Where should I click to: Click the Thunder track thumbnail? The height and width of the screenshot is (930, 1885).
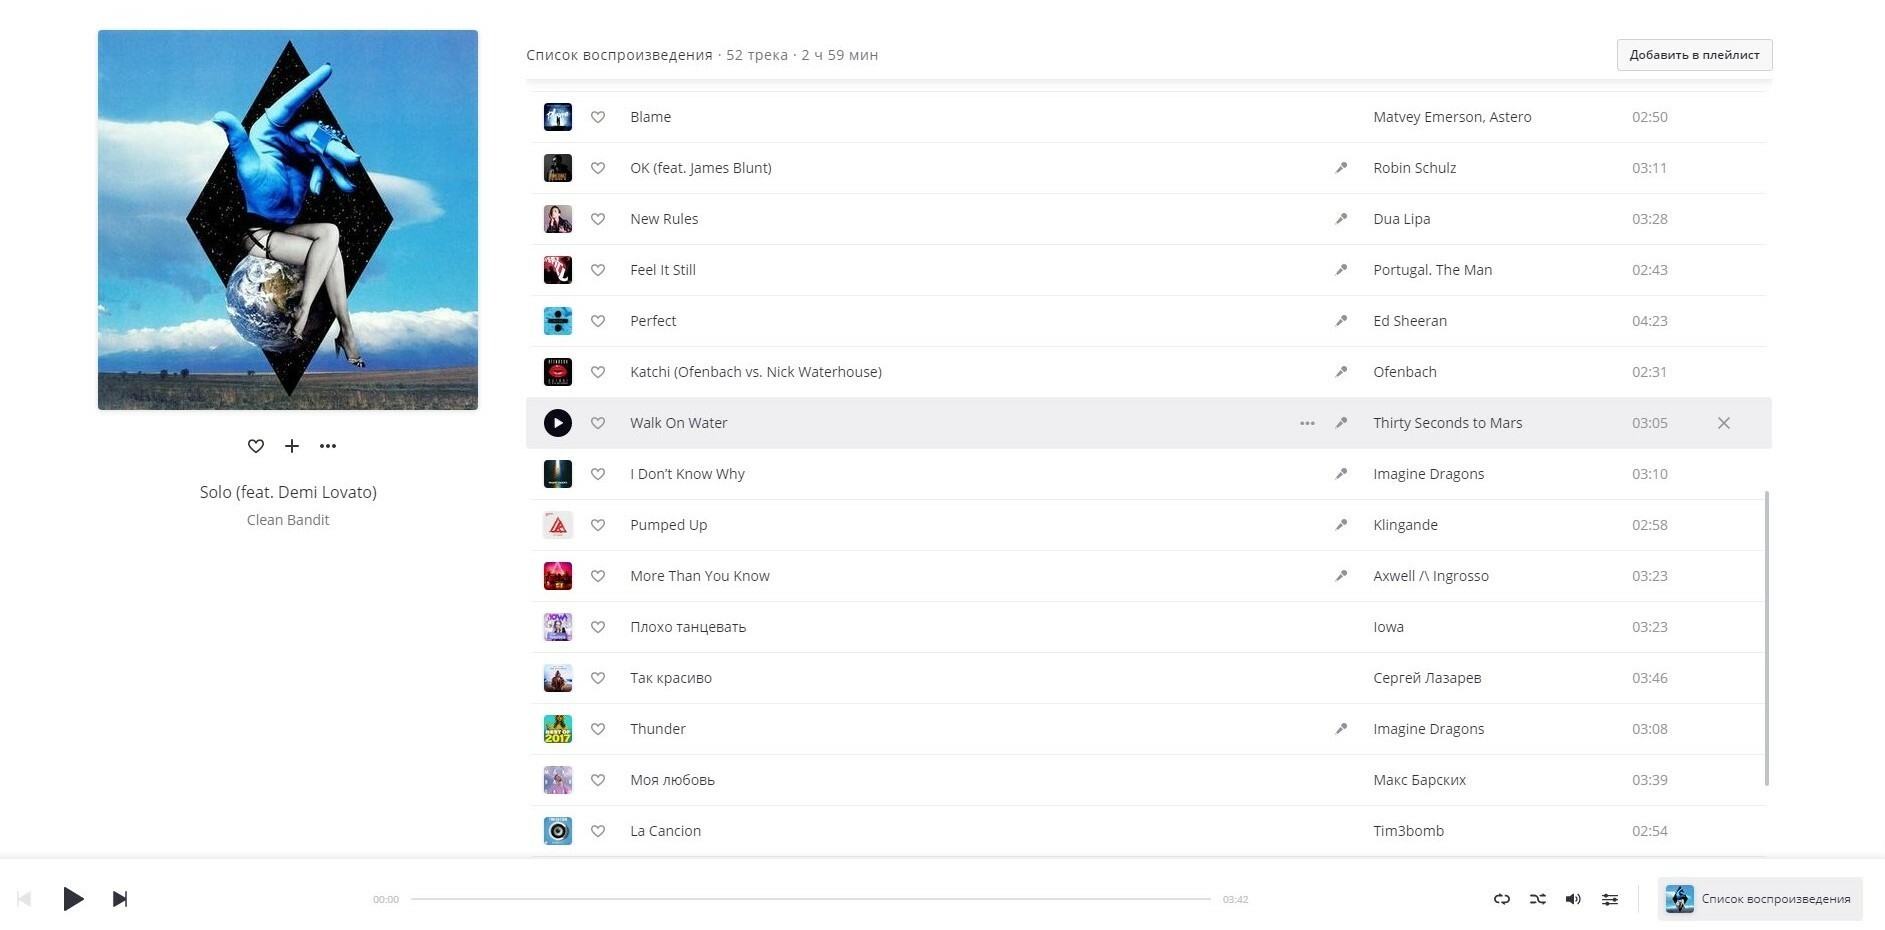click(558, 729)
